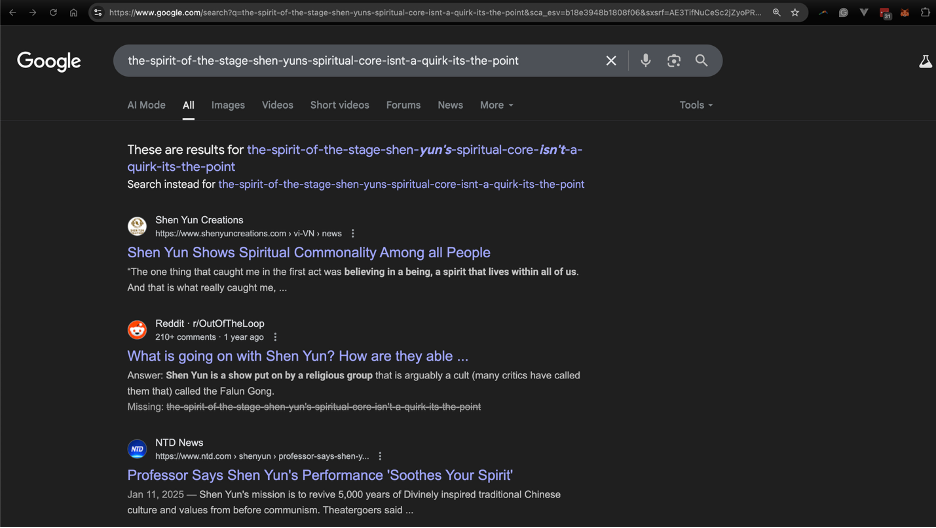Image resolution: width=936 pixels, height=528 pixels.
Task: Switch to News tab
Action: (x=450, y=105)
